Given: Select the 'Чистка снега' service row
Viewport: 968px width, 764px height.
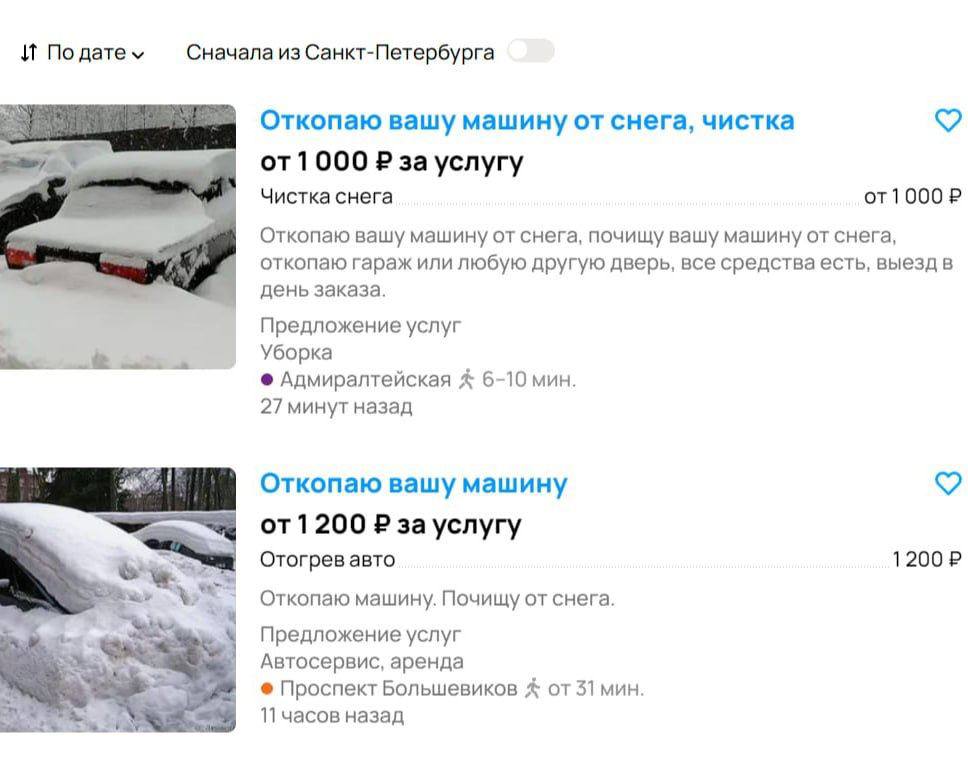Looking at the screenshot, I should click(611, 197).
